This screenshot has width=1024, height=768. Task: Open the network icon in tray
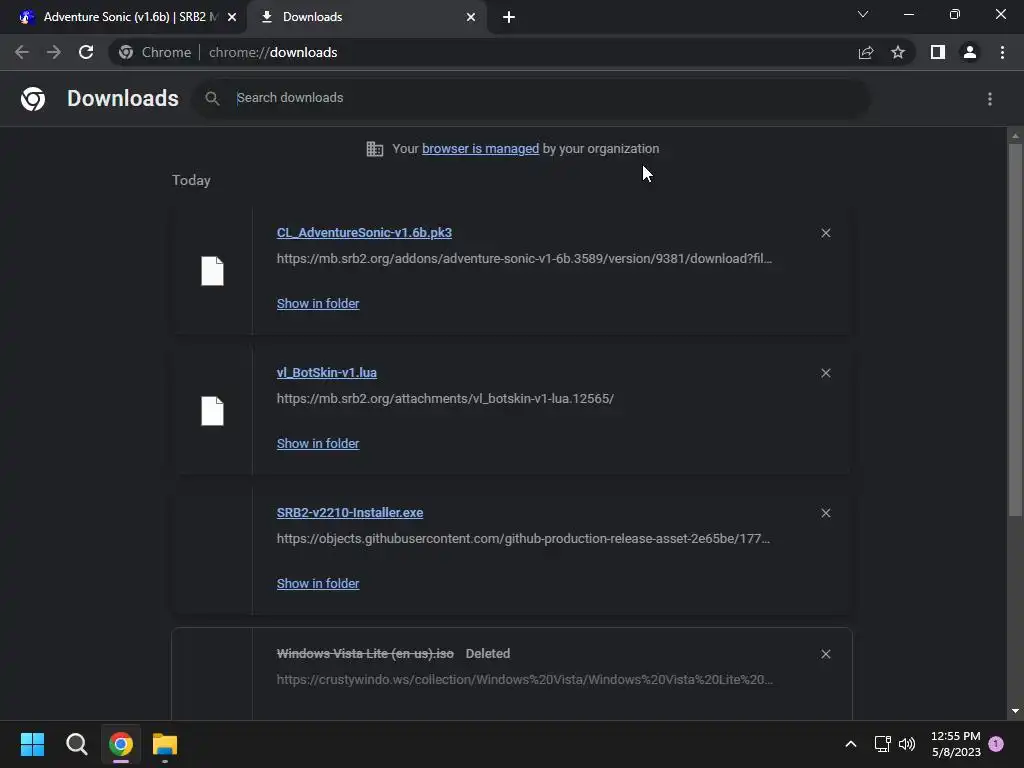[x=882, y=744]
